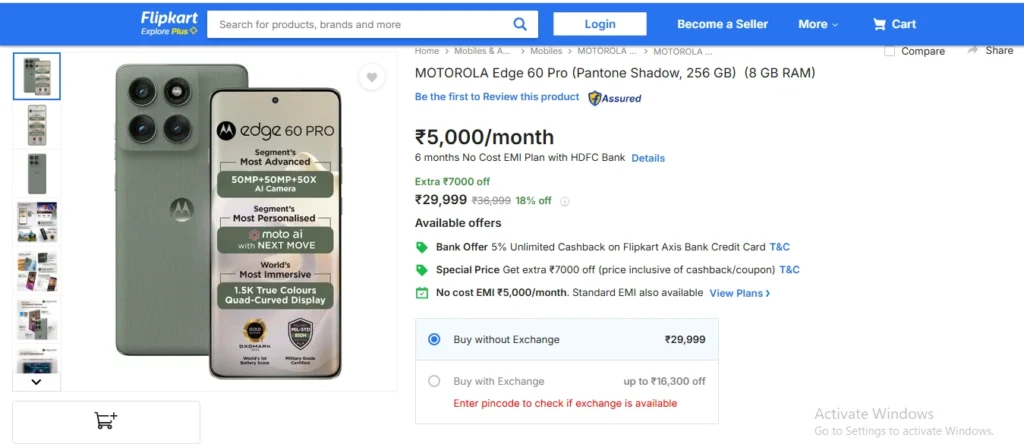
Task: Go to Home breadcrumb
Action: click(427, 50)
